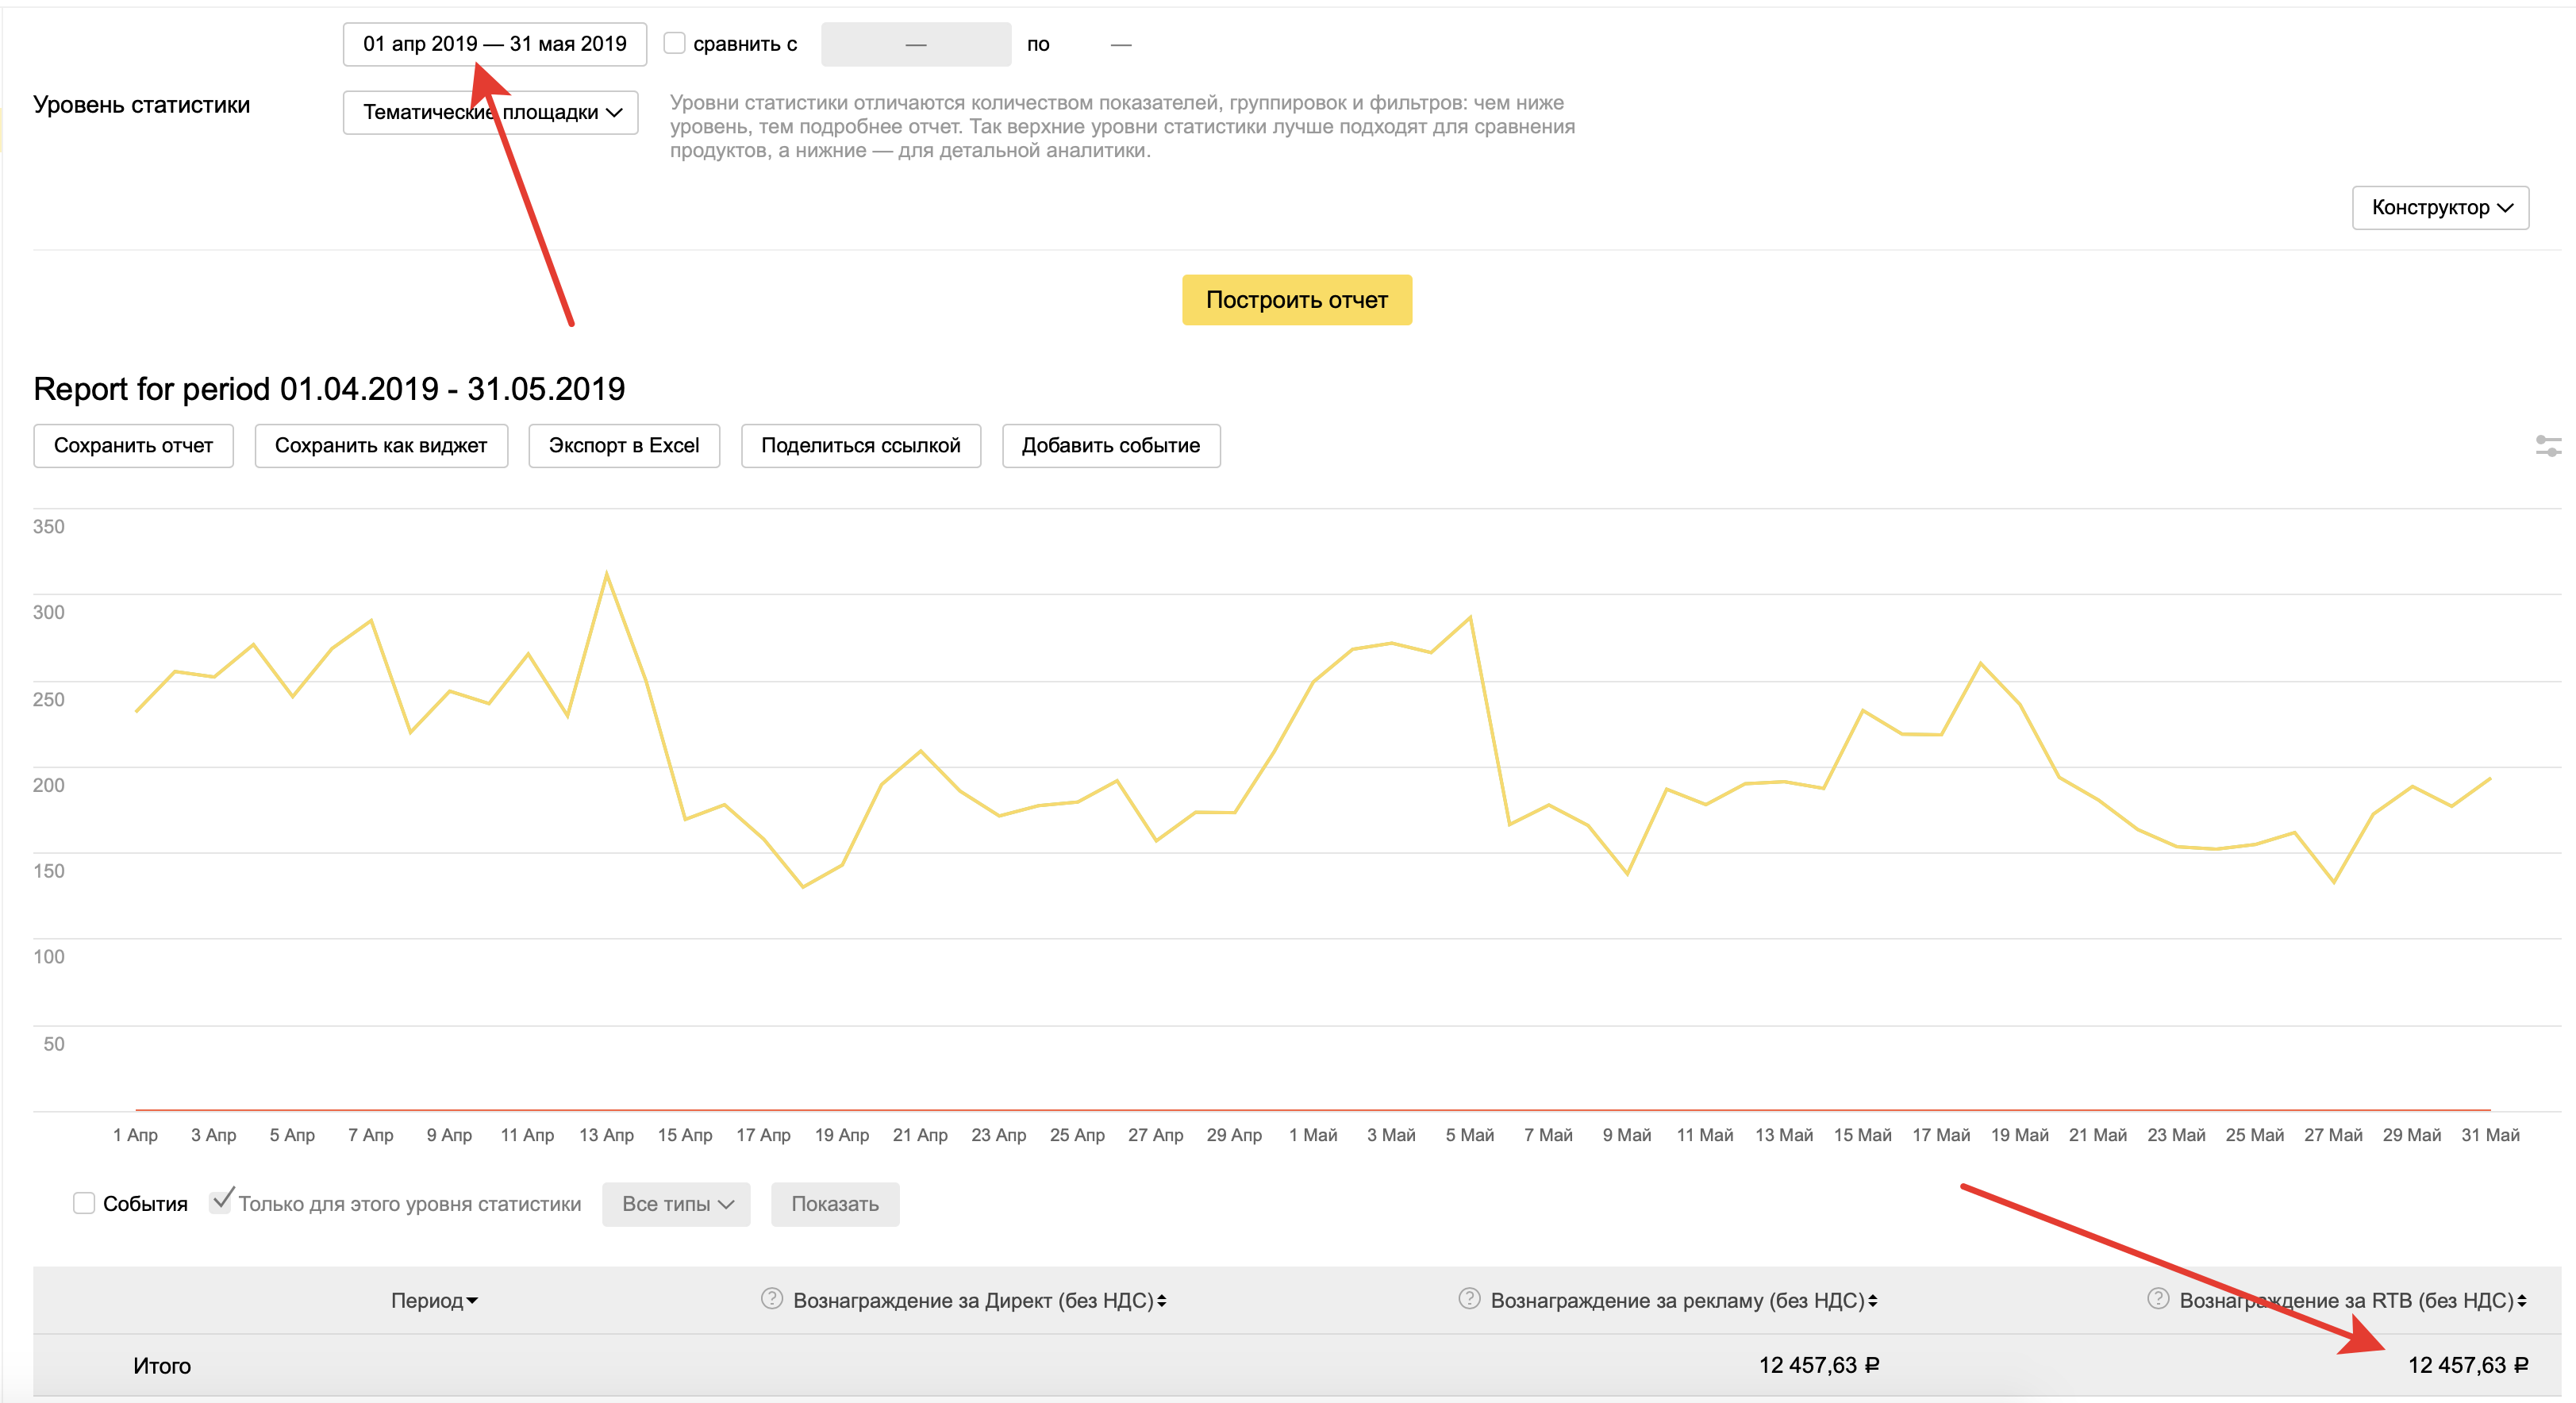
Task: Click help icon for Директ reward column
Action: pyautogui.click(x=771, y=1298)
